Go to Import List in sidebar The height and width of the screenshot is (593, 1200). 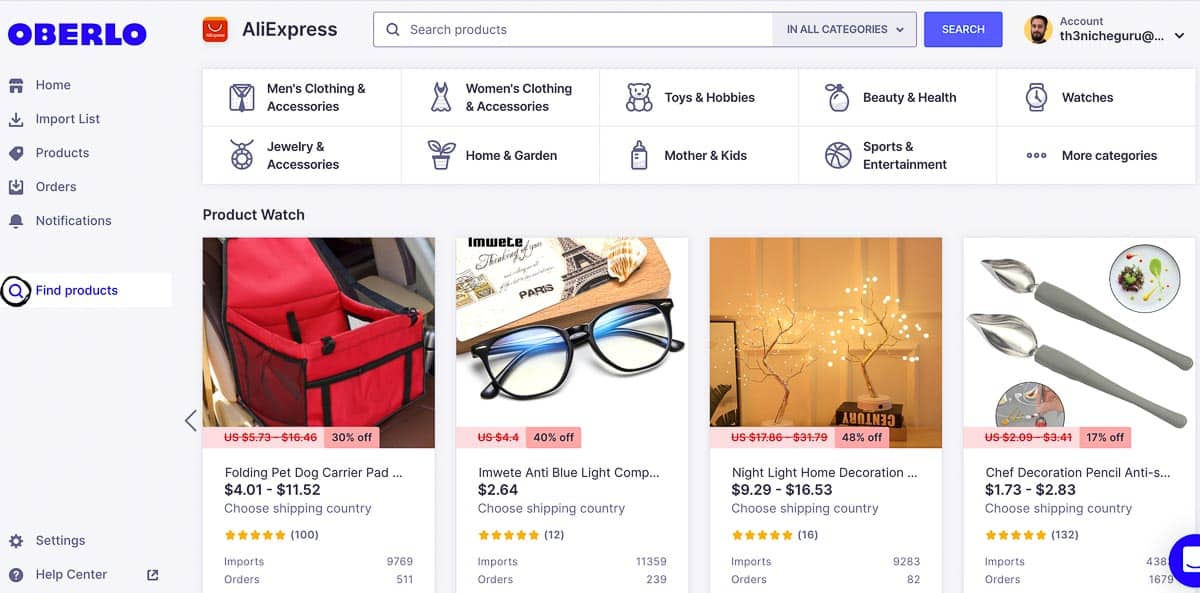[x=67, y=119]
